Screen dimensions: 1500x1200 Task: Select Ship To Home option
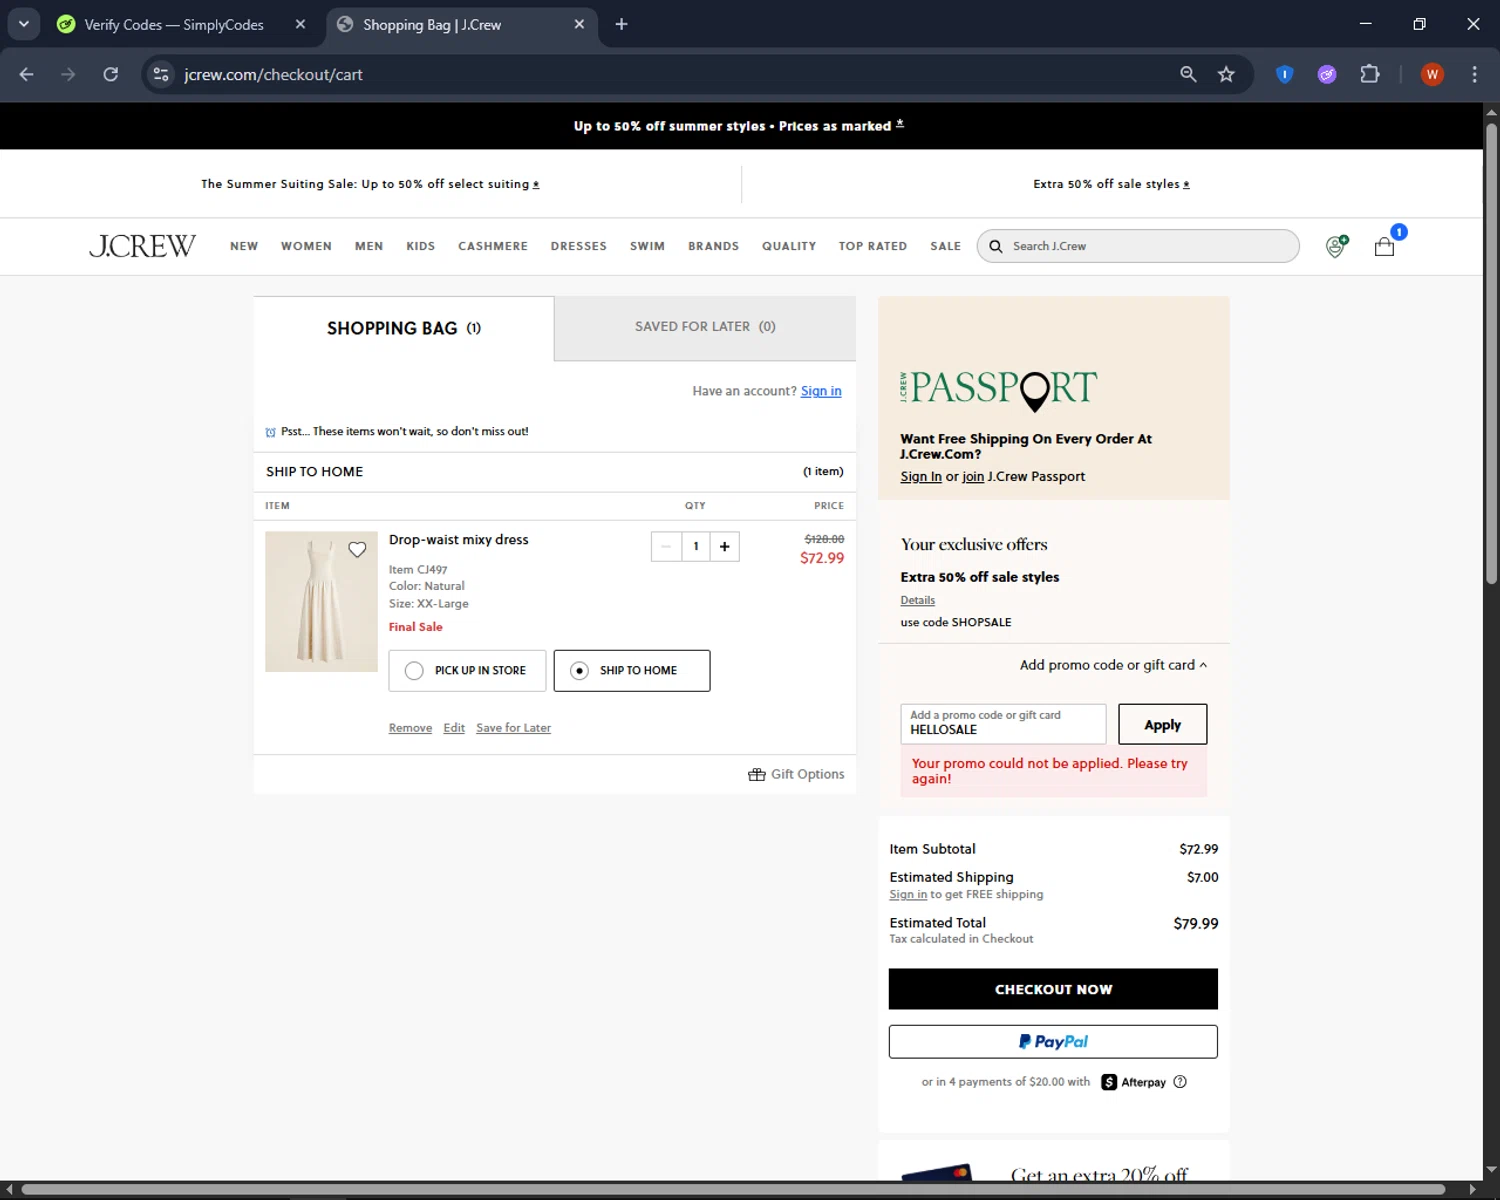(x=632, y=671)
